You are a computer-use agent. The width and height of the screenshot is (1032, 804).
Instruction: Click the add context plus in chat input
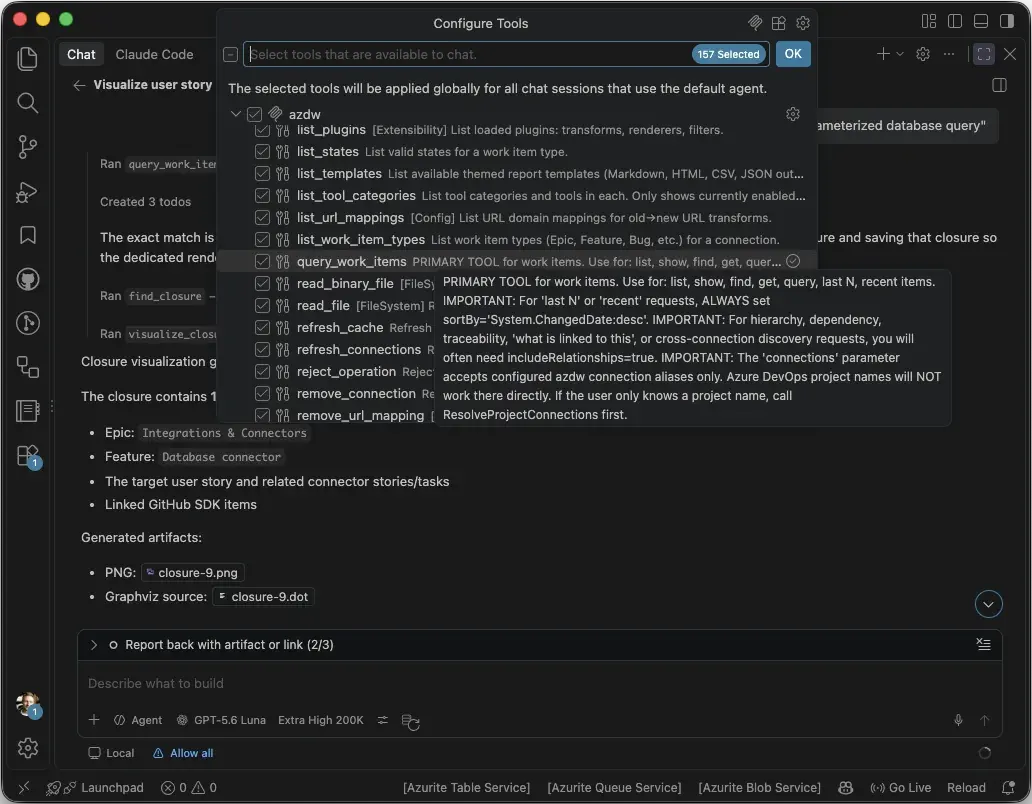[94, 720]
